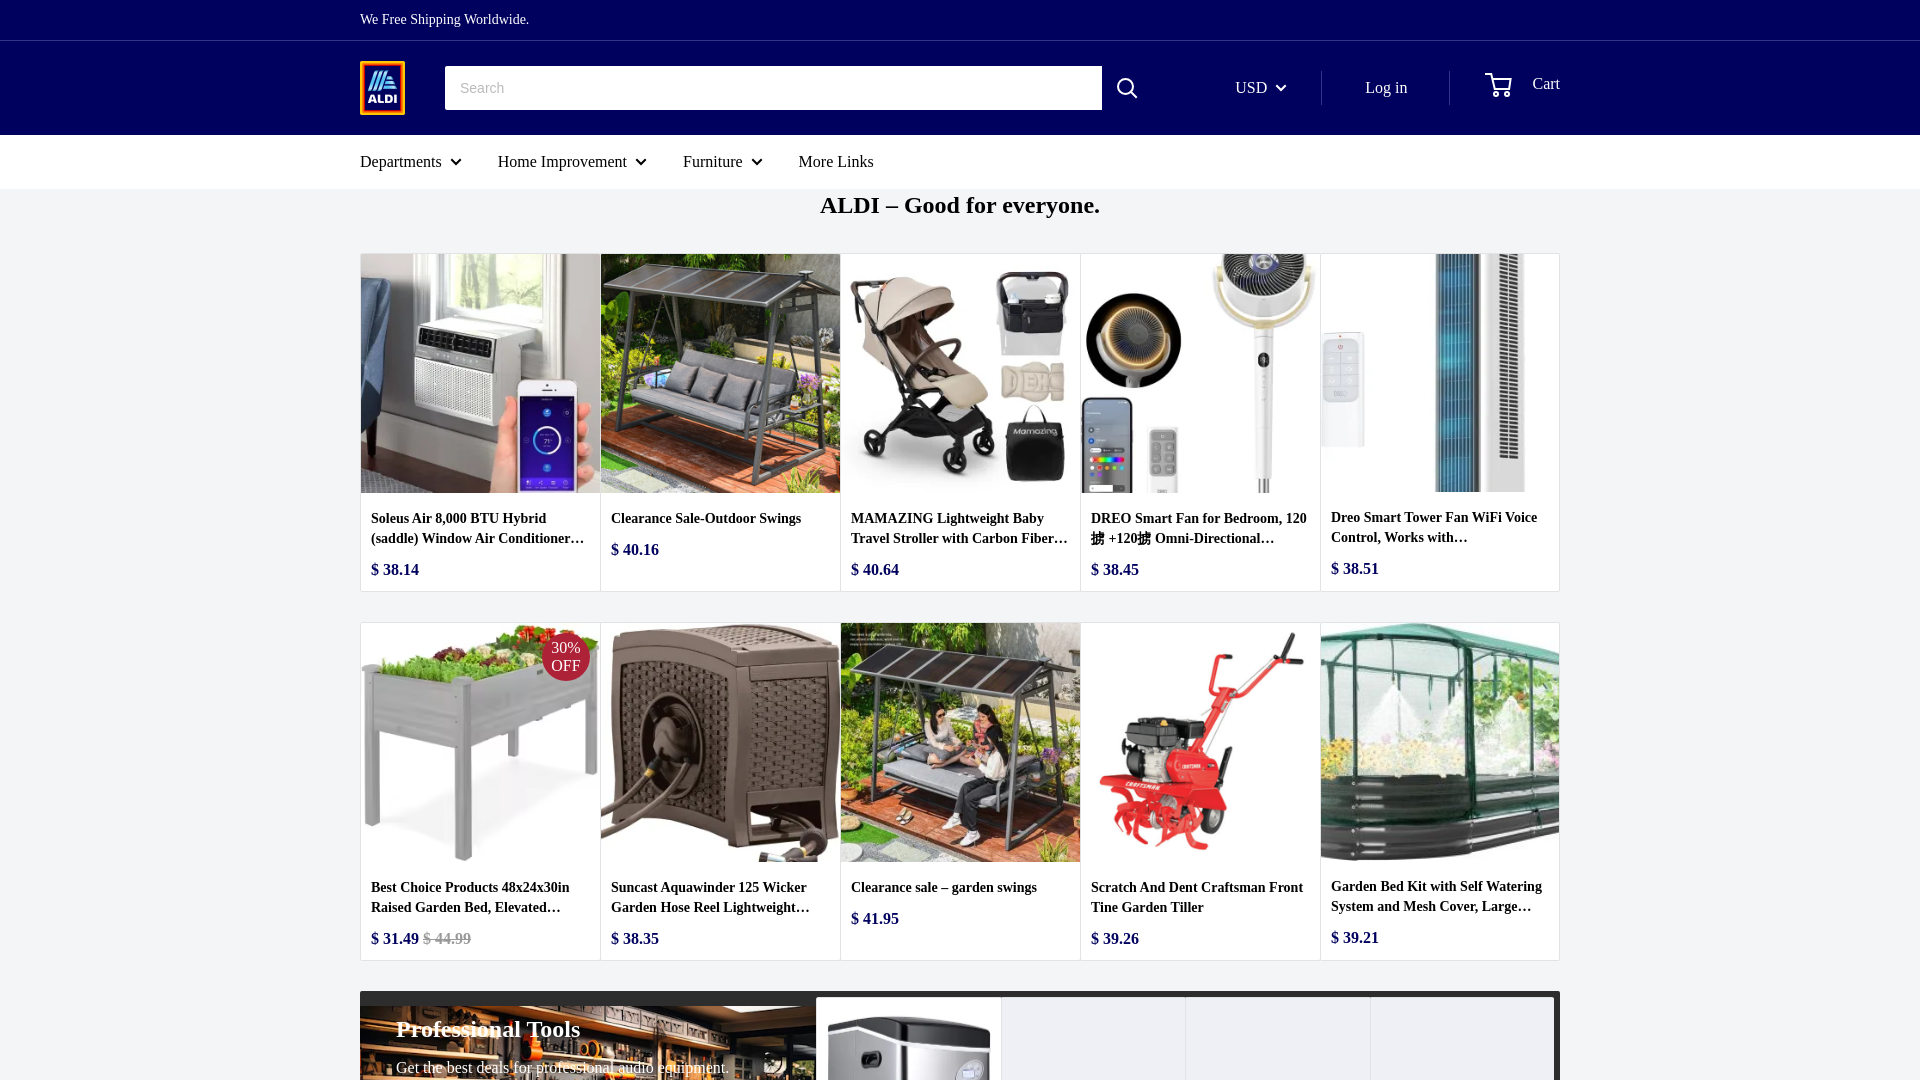Viewport: 1920px width, 1080px height.
Task: Open DREO Smart Fan product image
Action: (1200, 373)
